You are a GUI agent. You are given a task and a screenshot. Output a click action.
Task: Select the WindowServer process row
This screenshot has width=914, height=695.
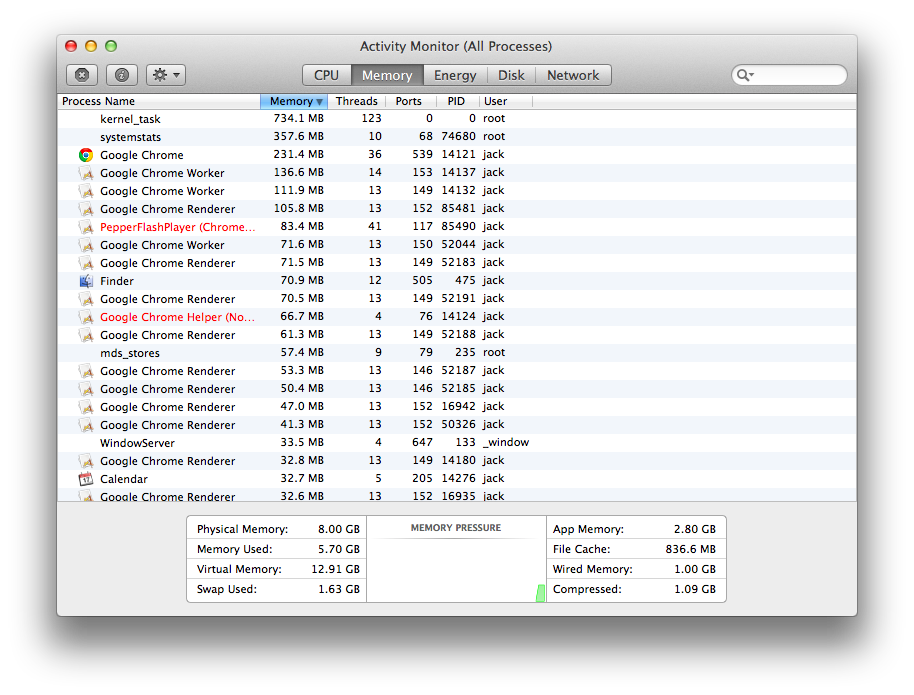457,443
